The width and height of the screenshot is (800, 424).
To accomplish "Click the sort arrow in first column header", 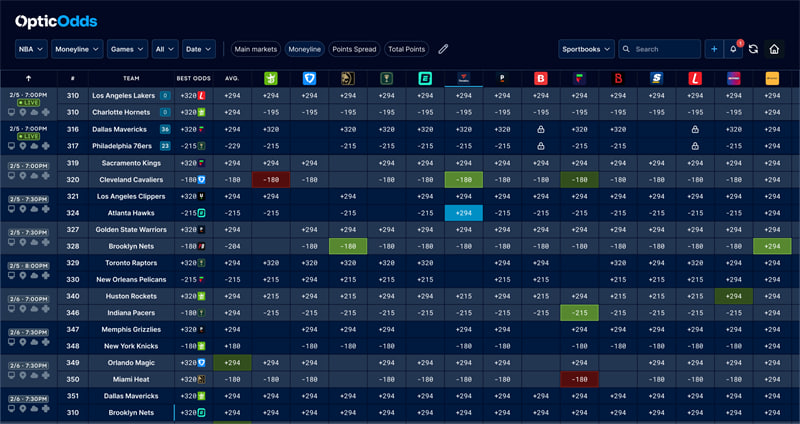I will tap(28, 78).
